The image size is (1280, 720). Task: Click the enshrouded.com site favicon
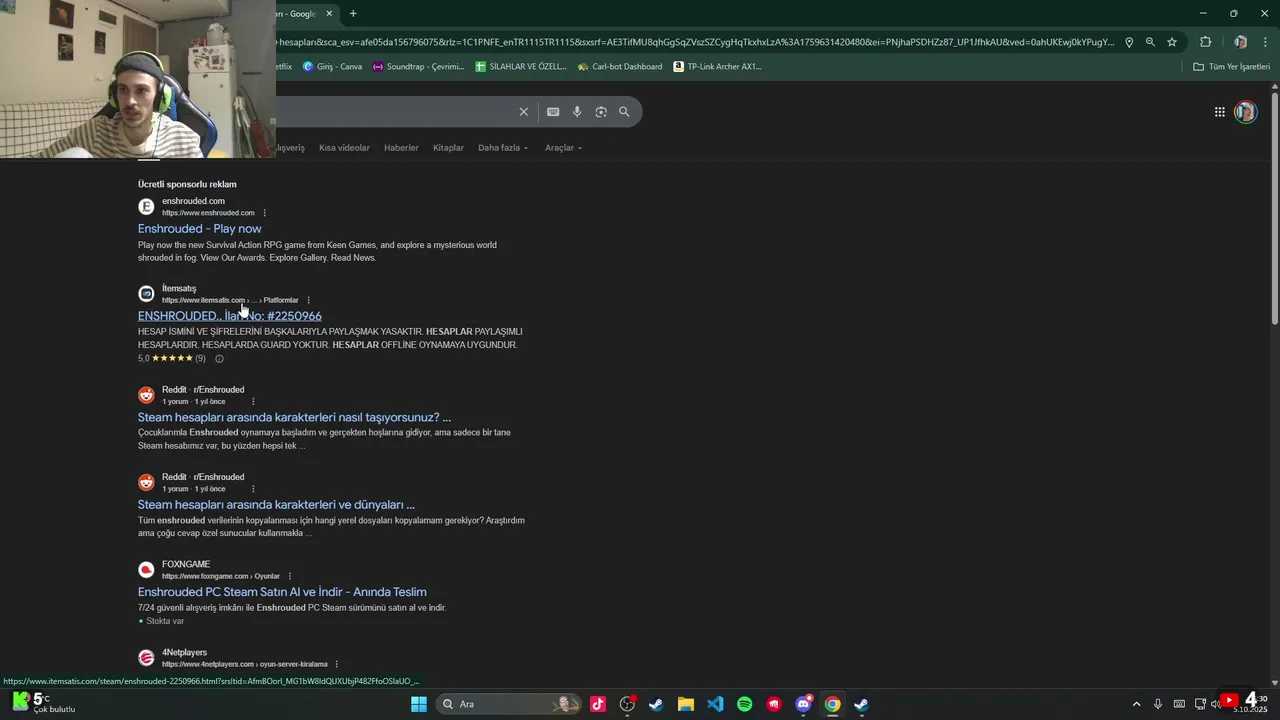pos(146,207)
